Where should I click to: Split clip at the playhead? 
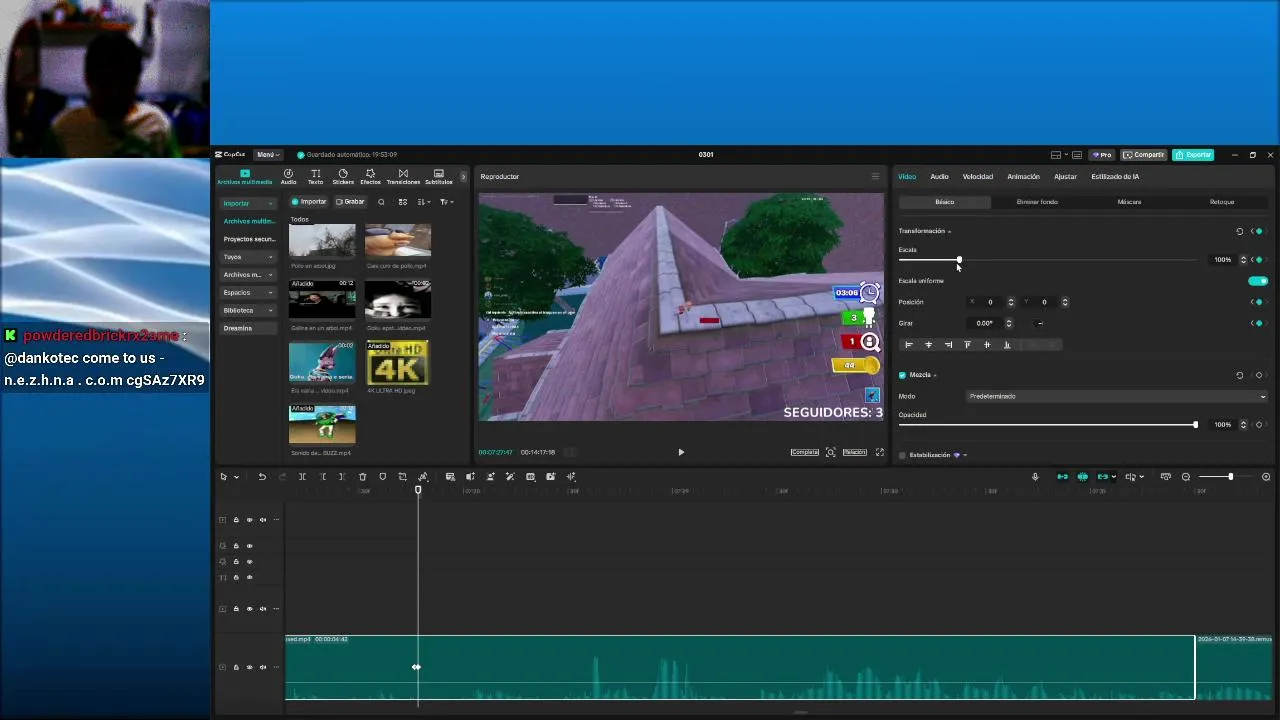coord(302,477)
